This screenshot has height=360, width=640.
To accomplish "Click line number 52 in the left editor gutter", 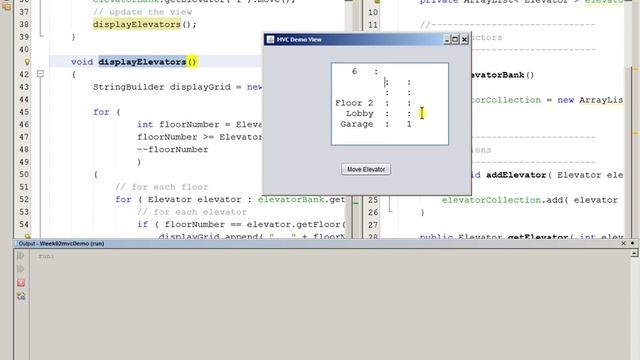I will coord(24,200).
